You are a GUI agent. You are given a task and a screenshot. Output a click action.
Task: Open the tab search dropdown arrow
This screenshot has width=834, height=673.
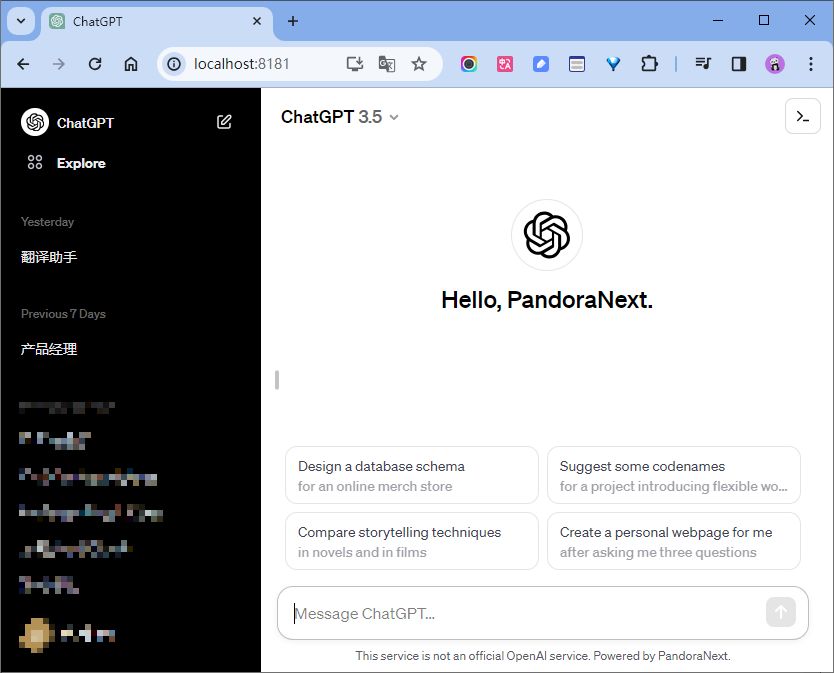(x=21, y=21)
